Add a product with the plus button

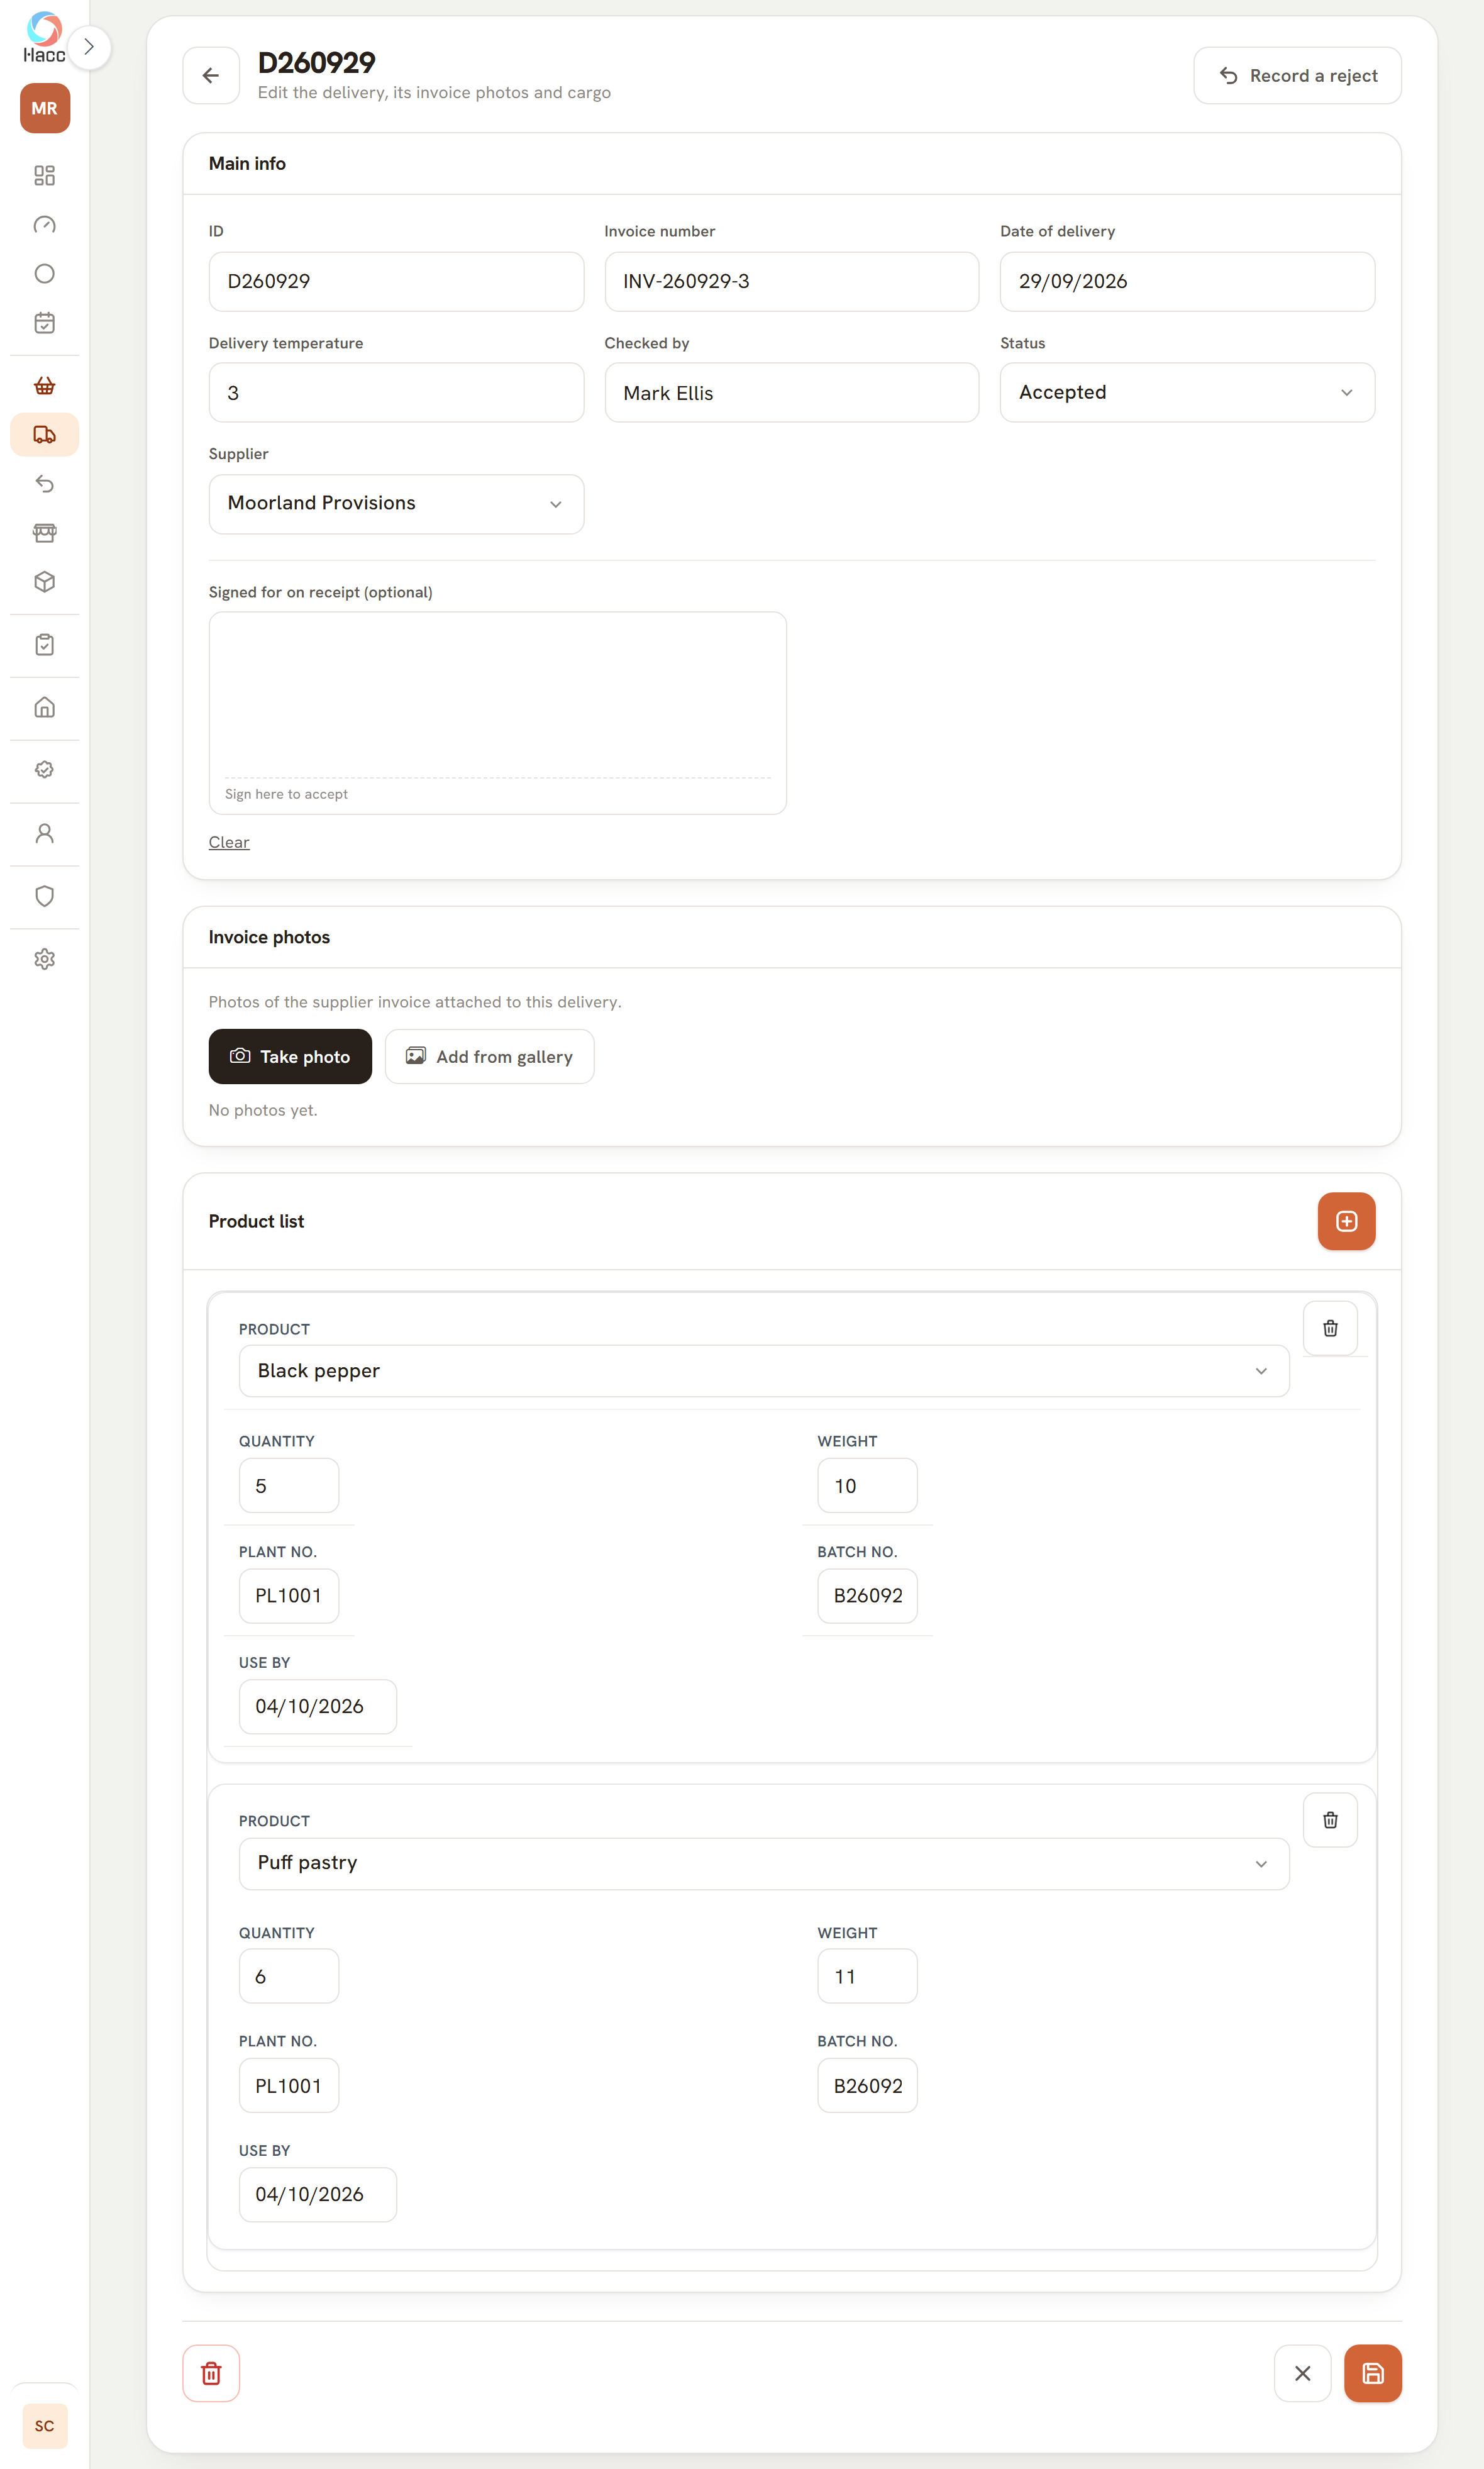(x=1346, y=1221)
